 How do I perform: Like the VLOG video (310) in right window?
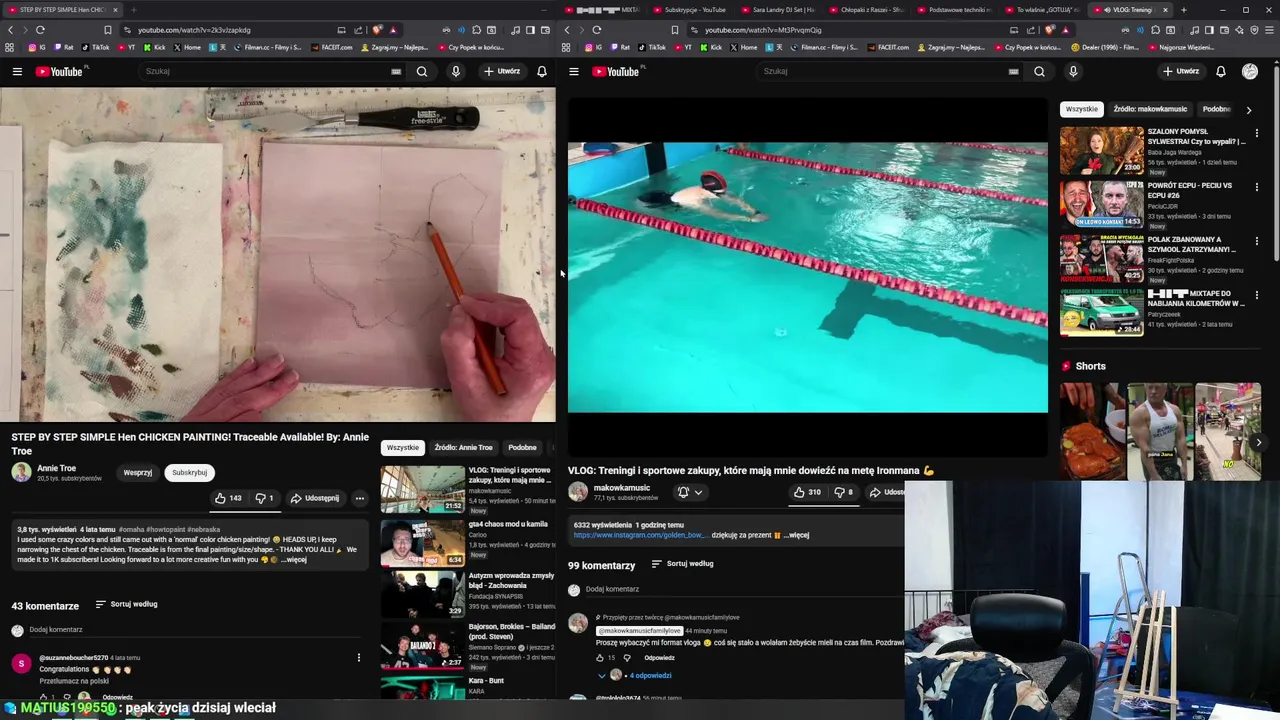pyautogui.click(x=807, y=492)
